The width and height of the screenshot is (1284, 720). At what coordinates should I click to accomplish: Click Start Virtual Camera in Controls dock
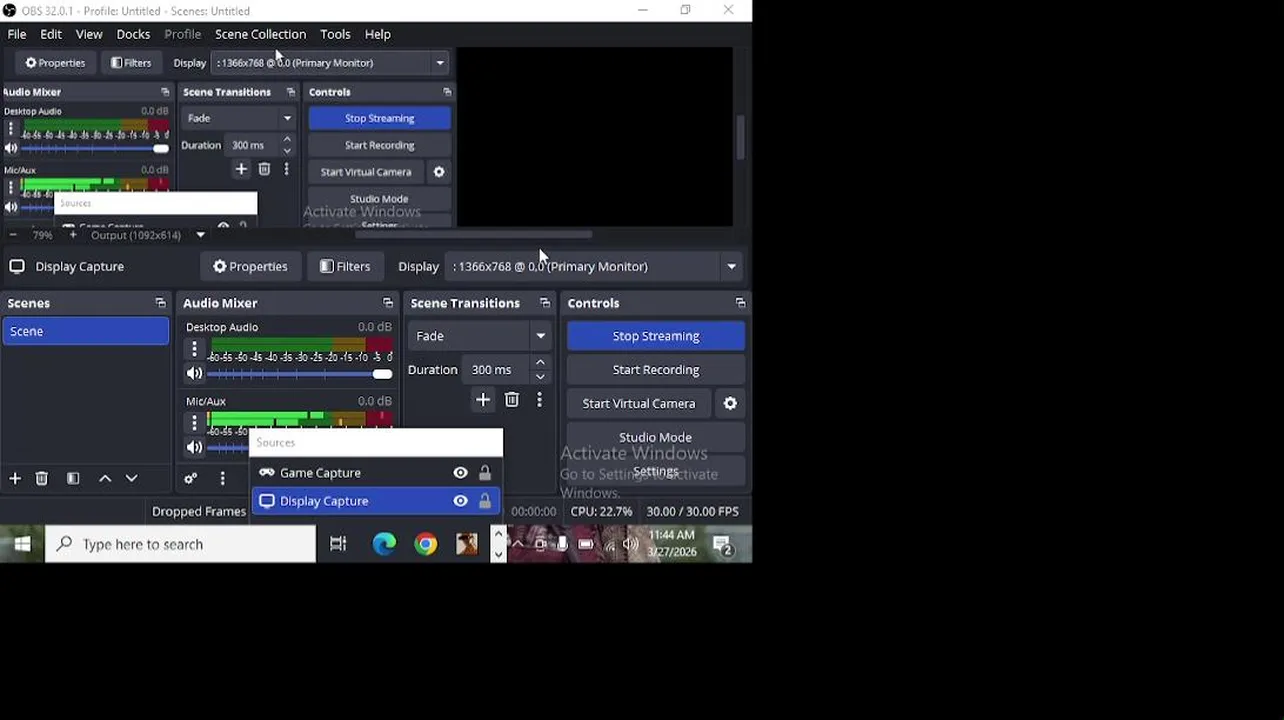click(x=639, y=404)
